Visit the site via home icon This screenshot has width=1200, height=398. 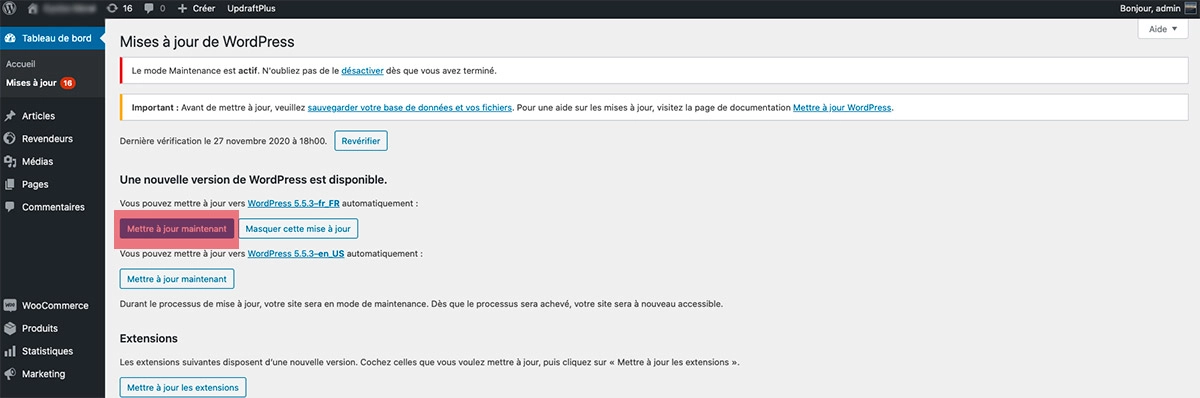[33, 8]
